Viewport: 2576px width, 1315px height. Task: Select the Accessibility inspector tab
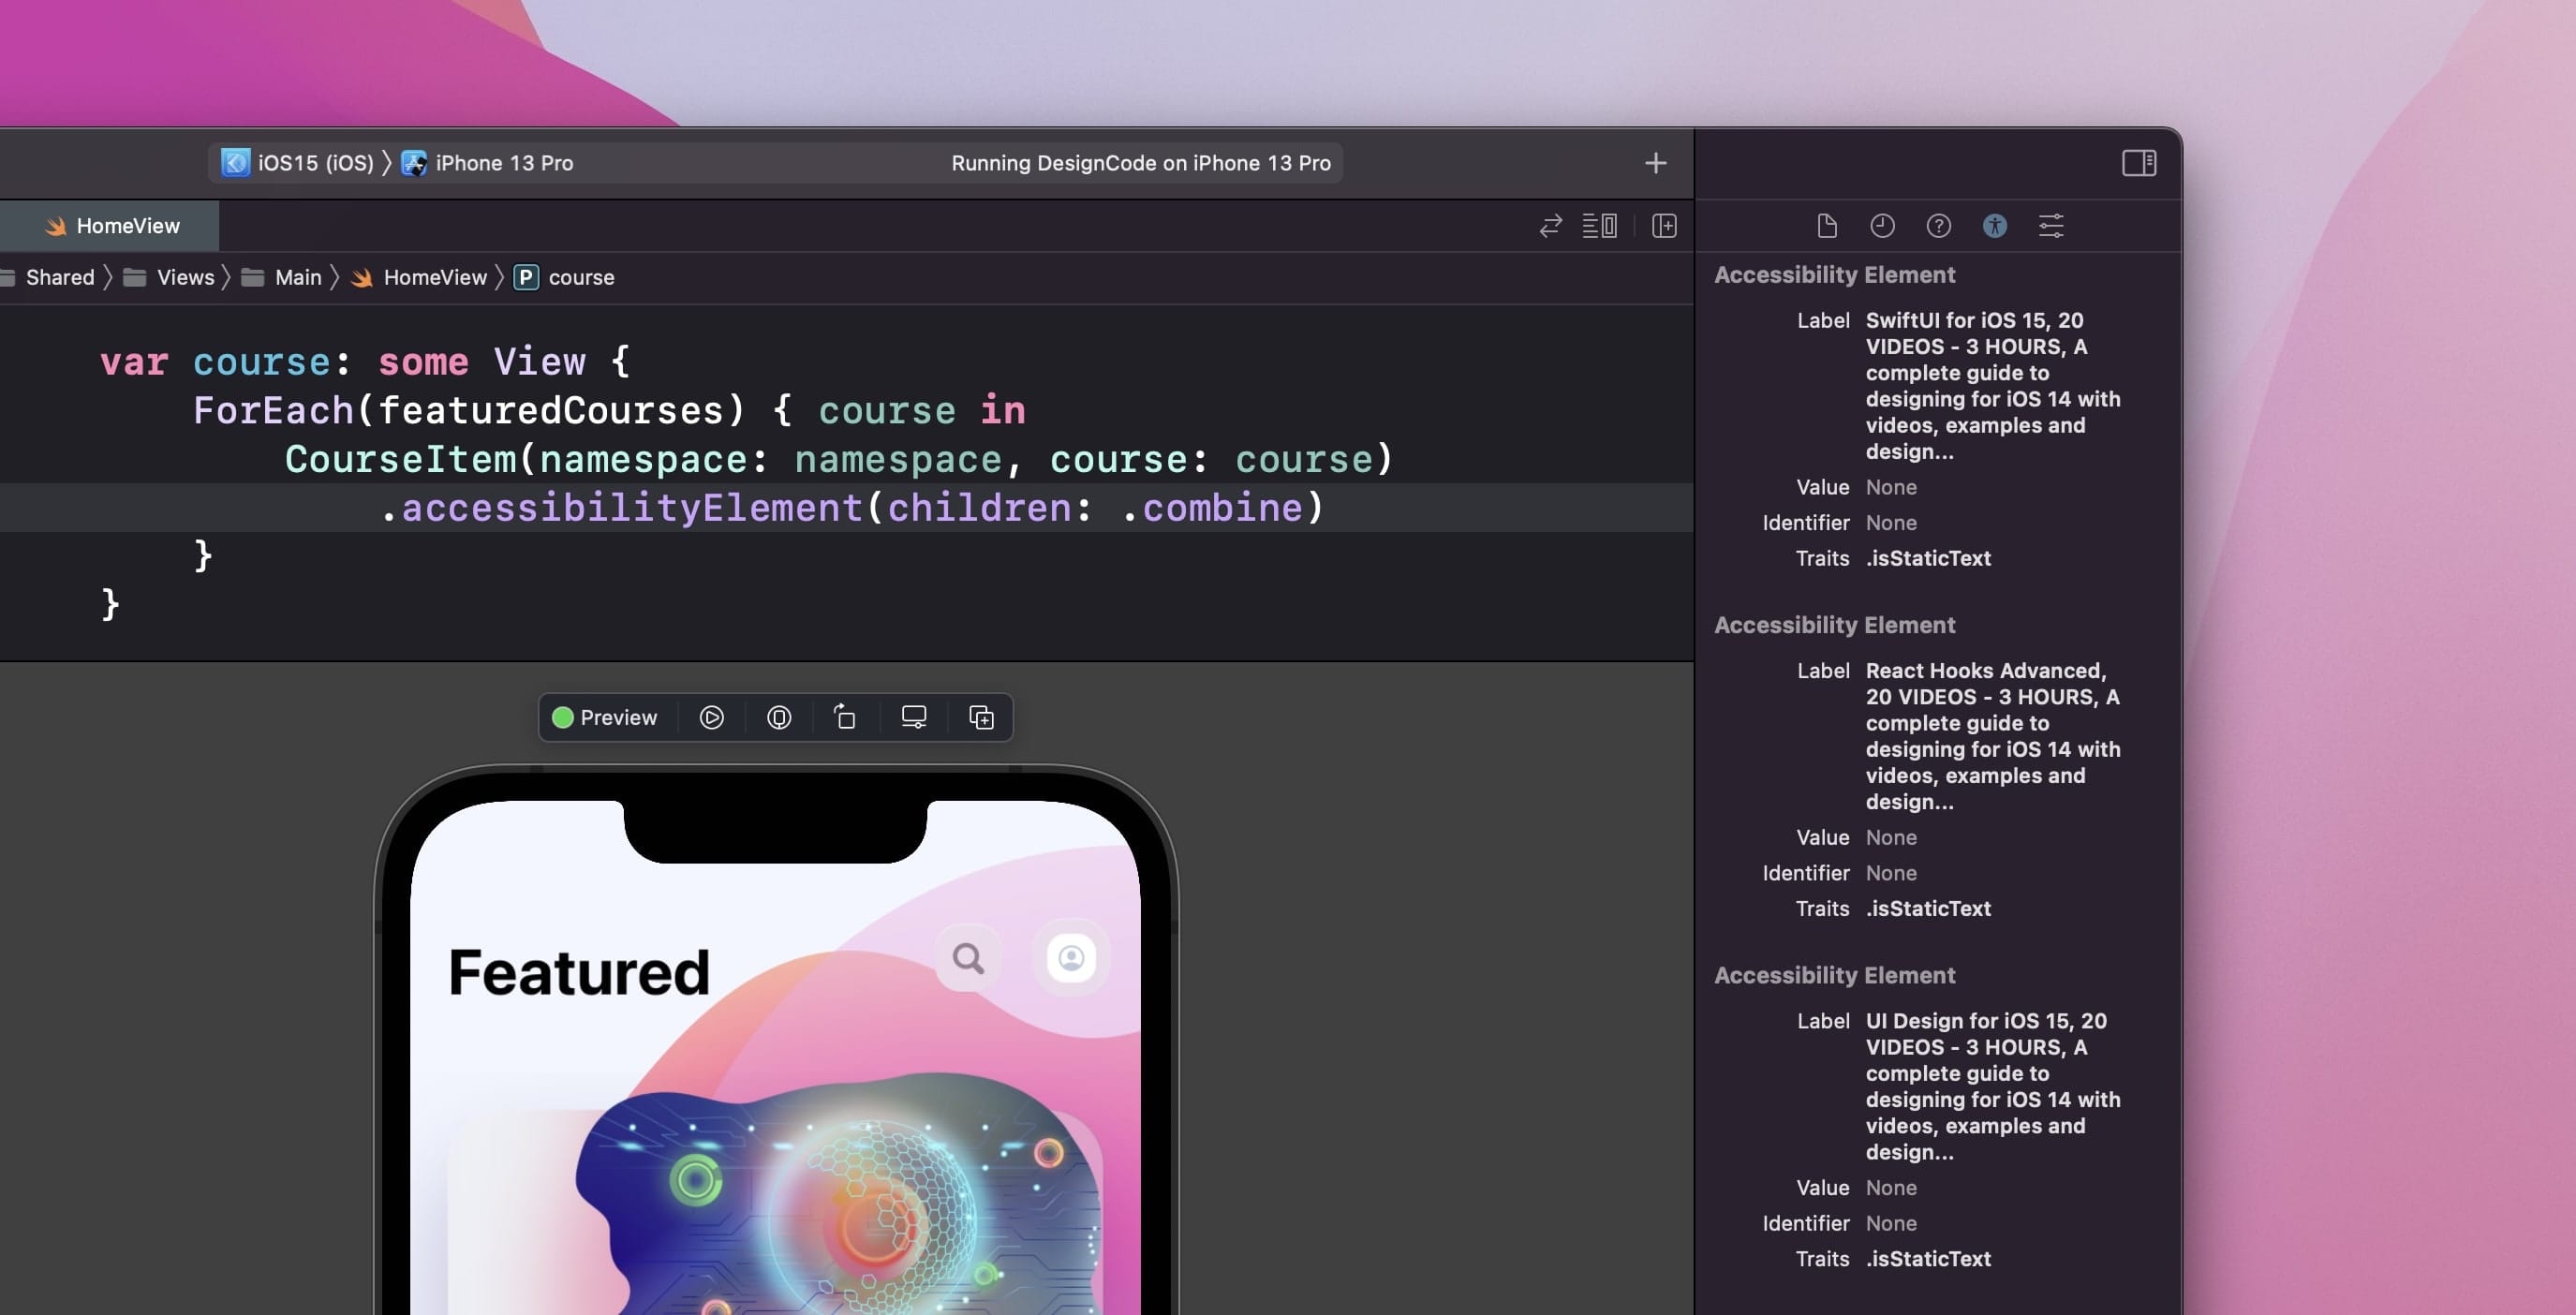[1994, 226]
